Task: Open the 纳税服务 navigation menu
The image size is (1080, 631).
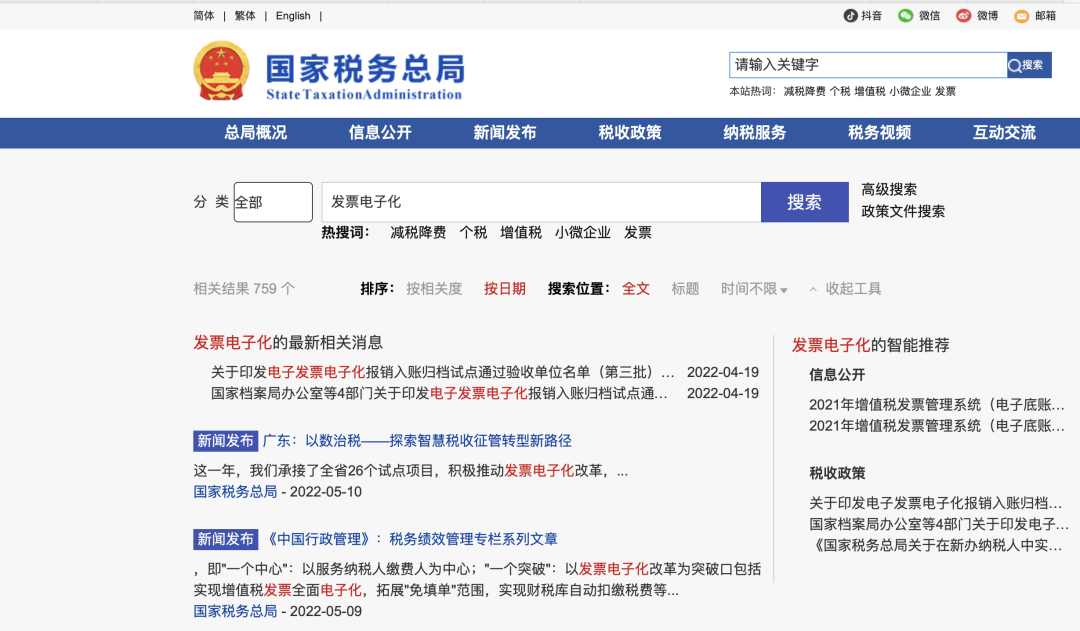Action: point(752,132)
